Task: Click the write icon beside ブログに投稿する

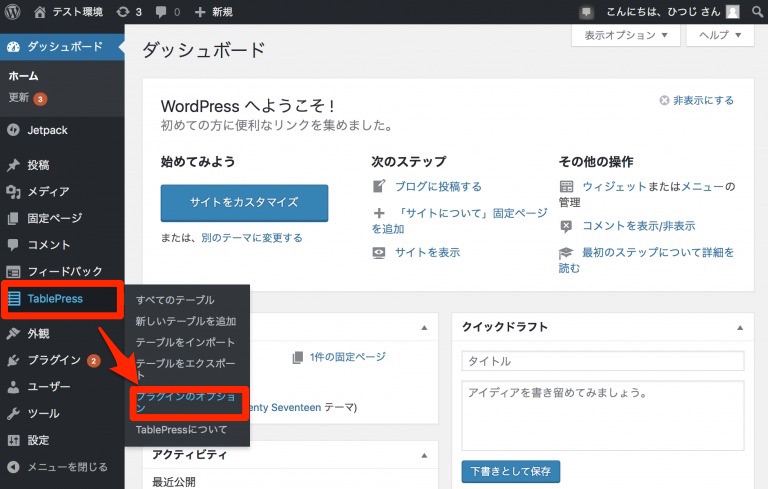Action: tap(379, 186)
